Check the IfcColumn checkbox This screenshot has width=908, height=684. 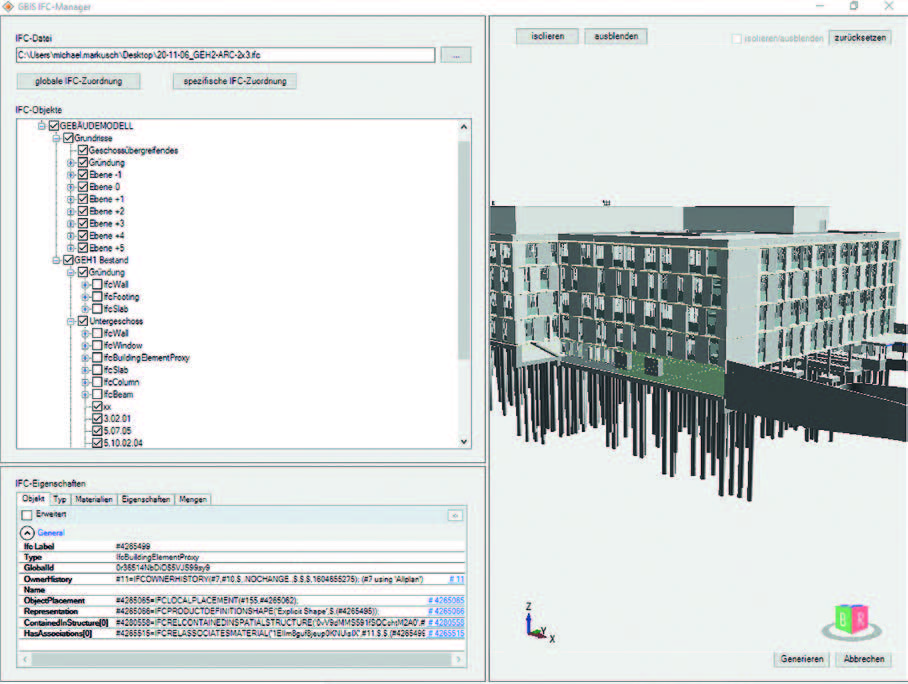pyautogui.click(x=97, y=382)
